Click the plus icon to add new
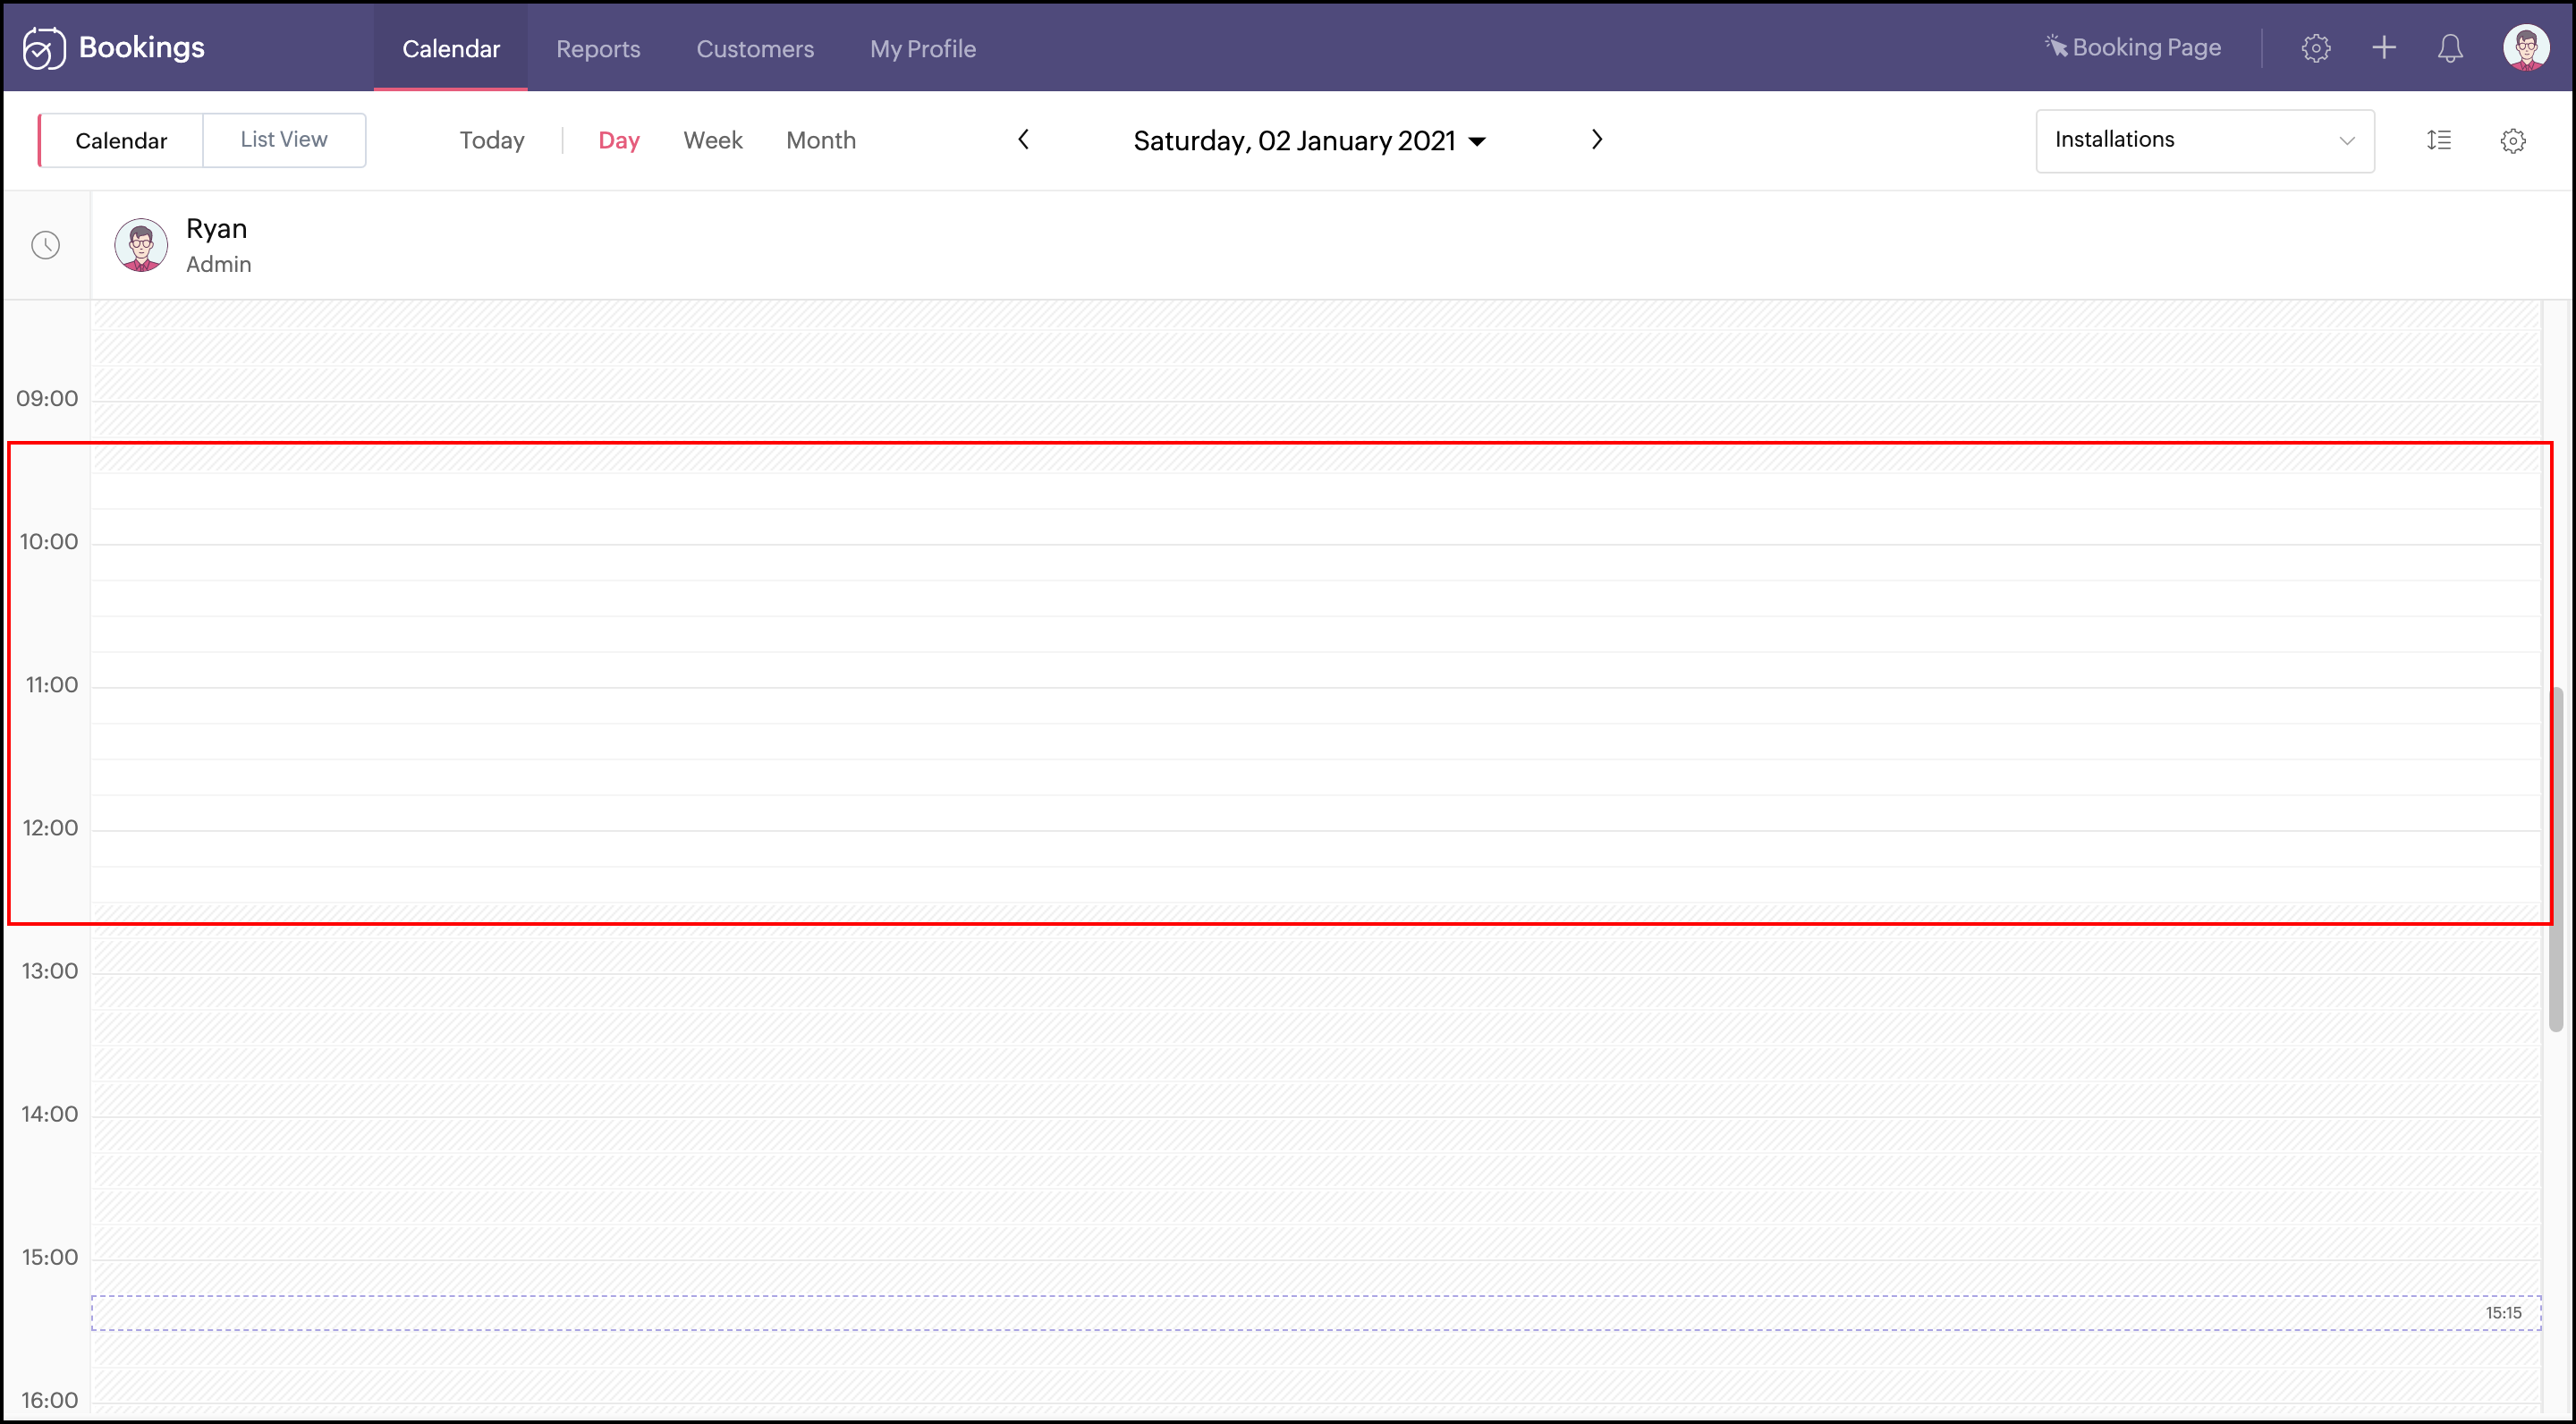Image resolution: width=2576 pixels, height=1424 pixels. (2383, 48)
